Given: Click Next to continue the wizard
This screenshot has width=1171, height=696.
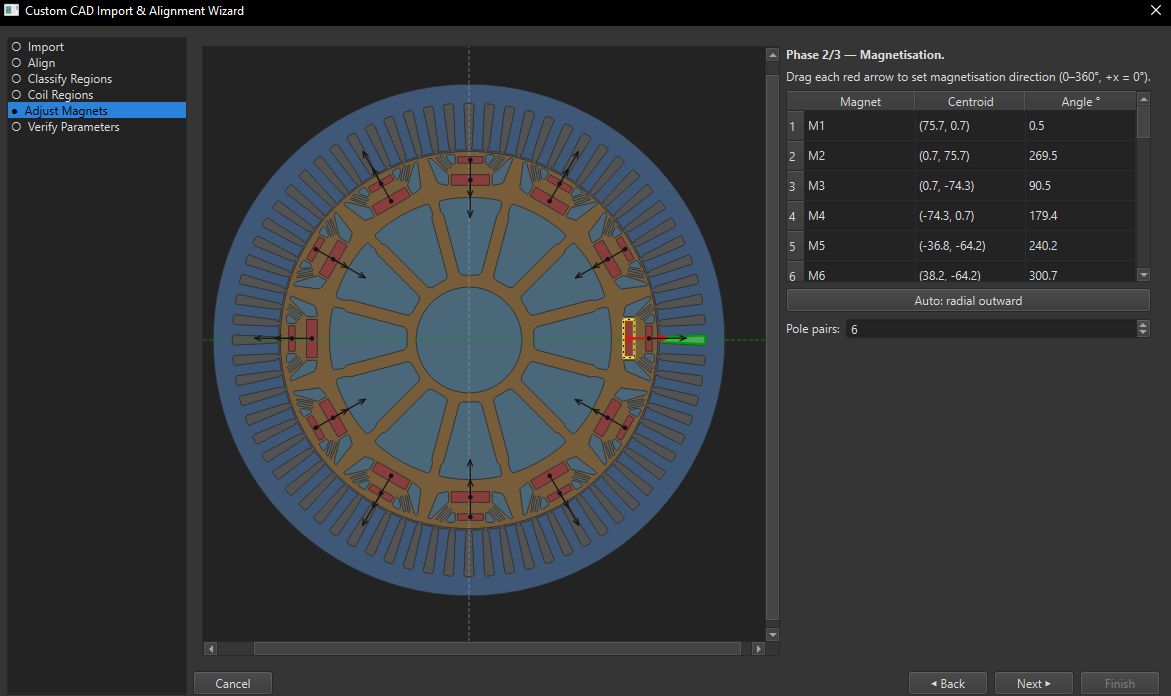Looking at the screenshot, I should pos(1034,683).
